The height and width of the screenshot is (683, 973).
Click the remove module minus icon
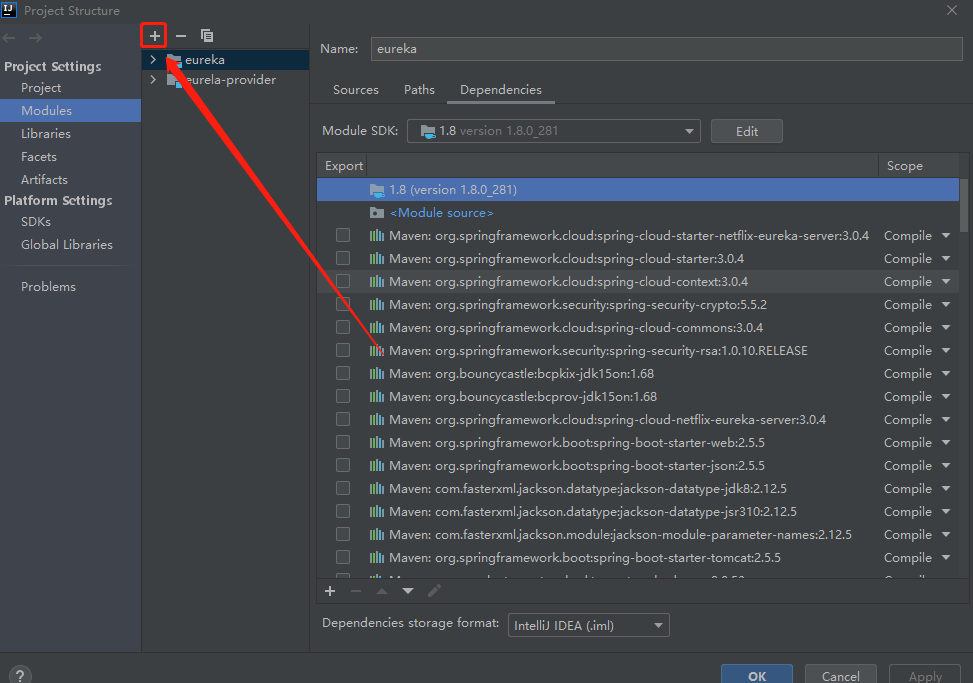click(181, 36)
